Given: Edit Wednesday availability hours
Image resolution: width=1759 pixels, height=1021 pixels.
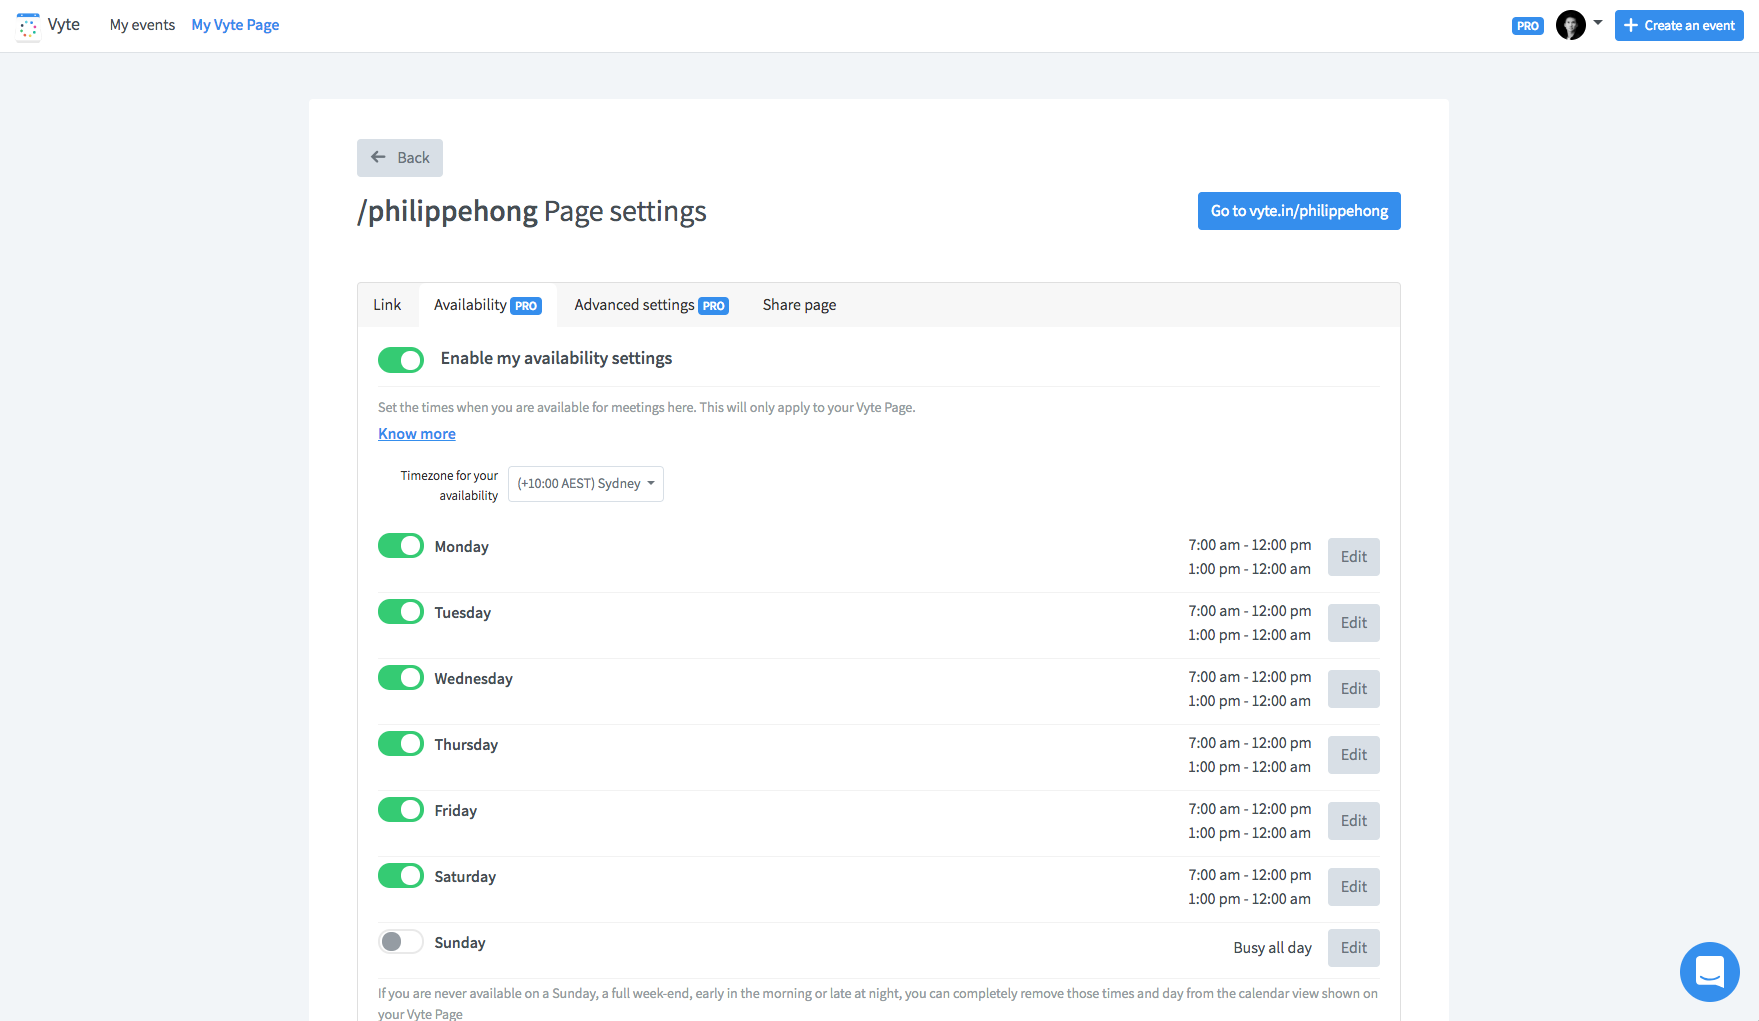Looking at the screenshot, I should (1353, 689).
